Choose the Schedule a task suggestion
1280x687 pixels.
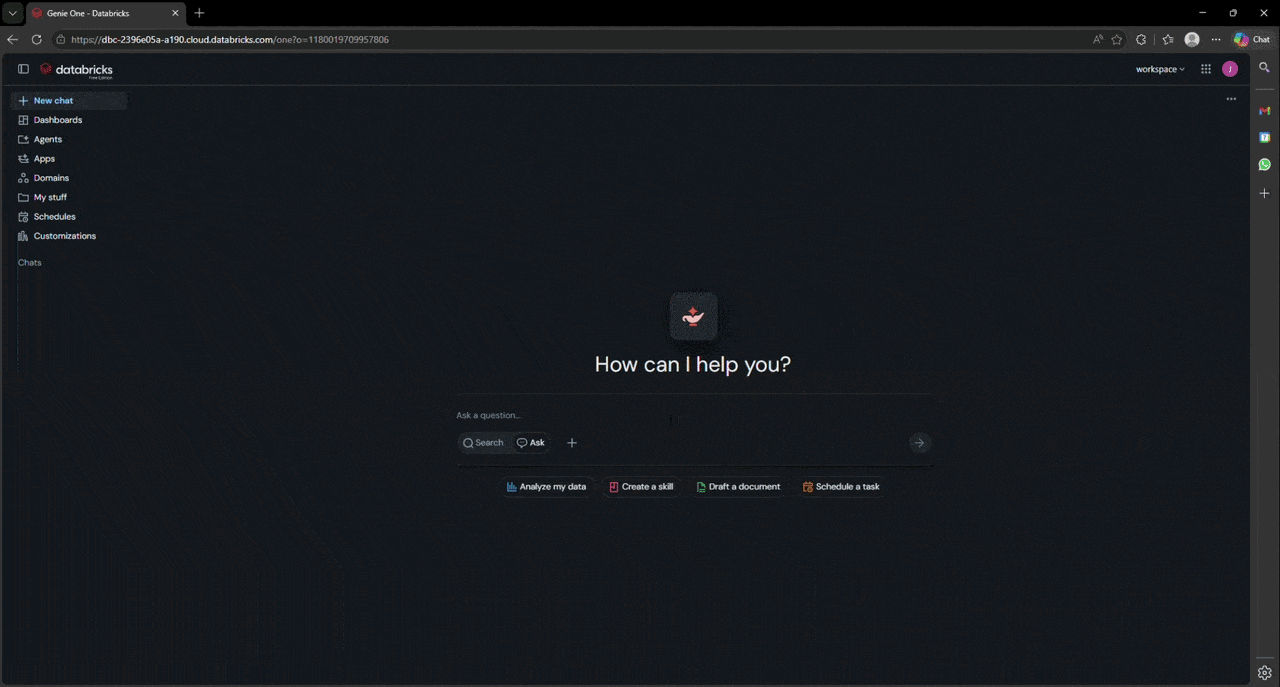click(x=841, y=487)
